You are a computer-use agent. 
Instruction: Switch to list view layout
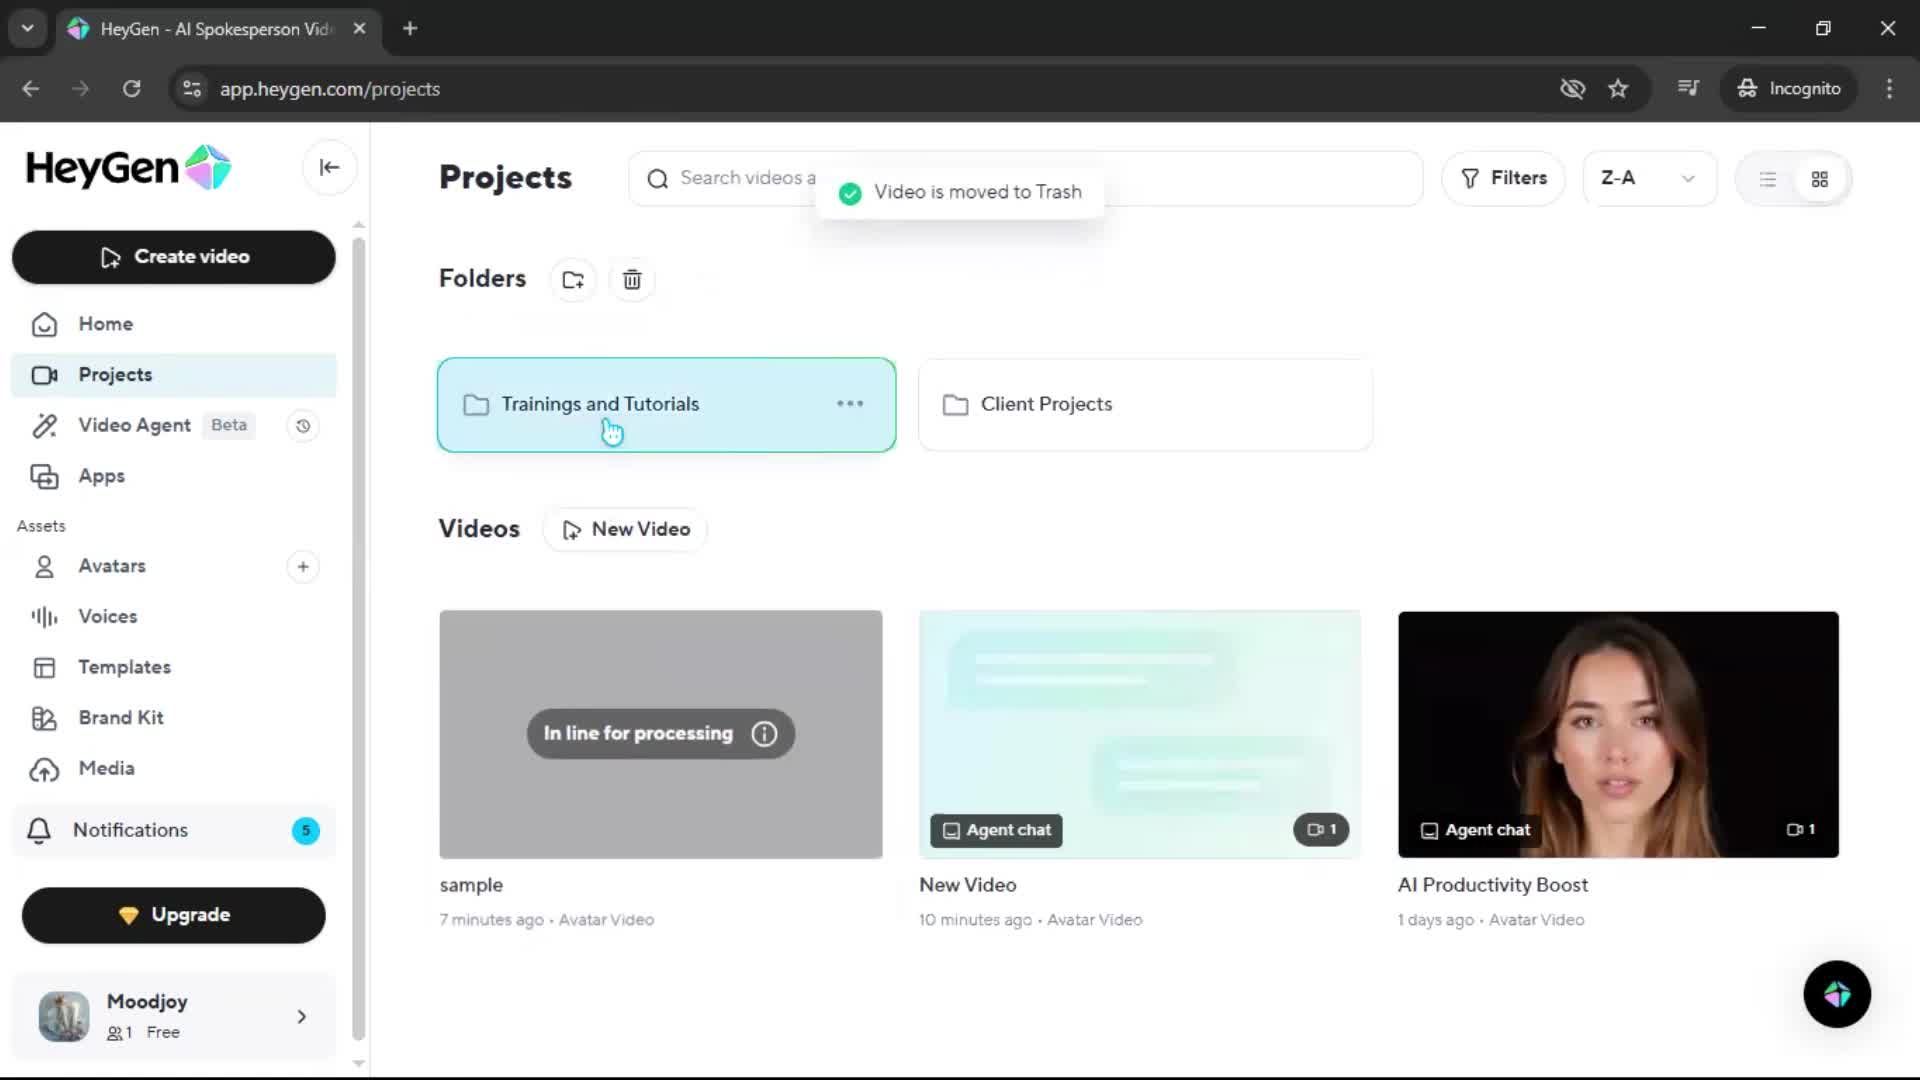click(1768, 179)
